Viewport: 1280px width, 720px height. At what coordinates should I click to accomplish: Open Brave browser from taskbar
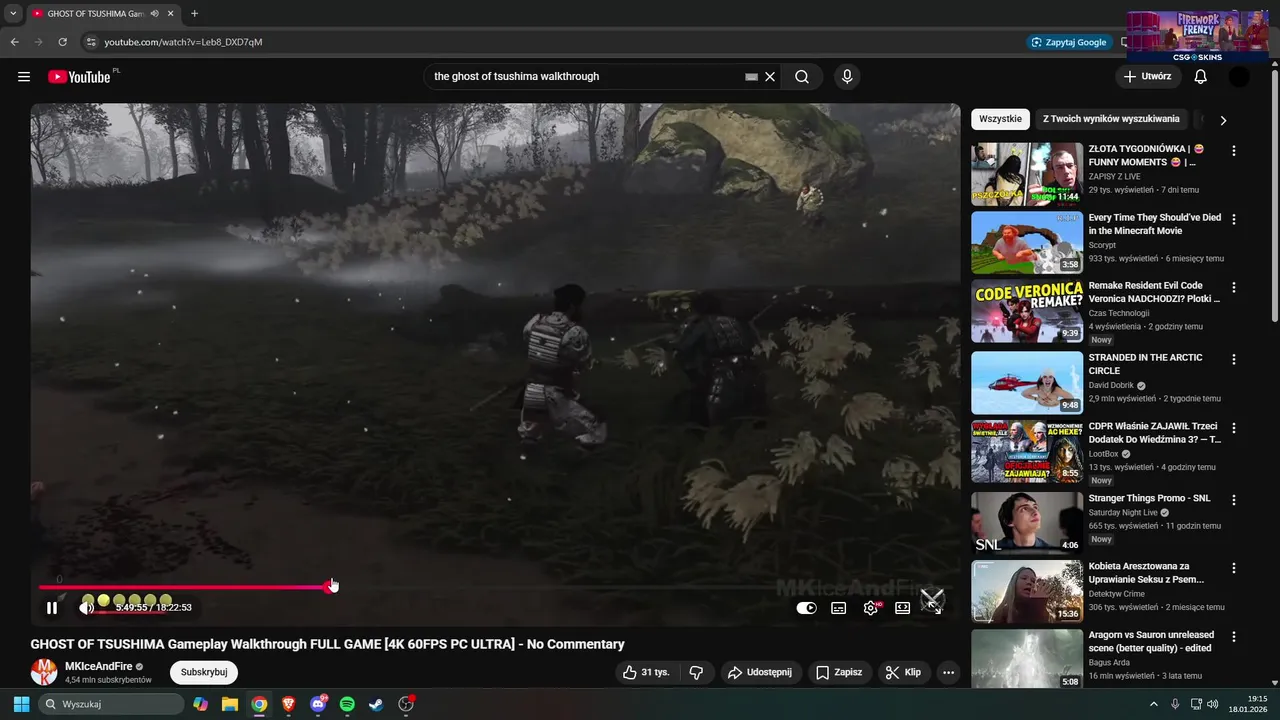[288, 704]
